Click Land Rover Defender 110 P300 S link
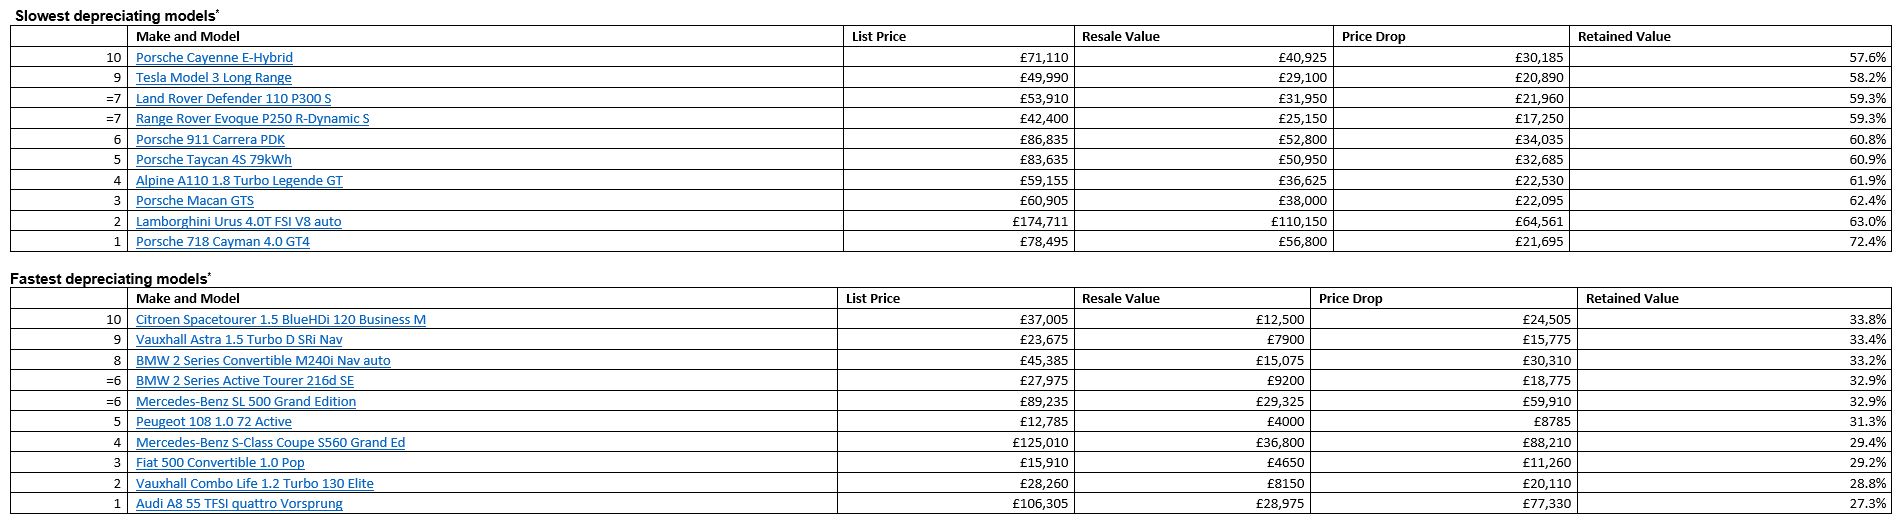Viewport: 1903px width, 530px height. tap(233, 99)
